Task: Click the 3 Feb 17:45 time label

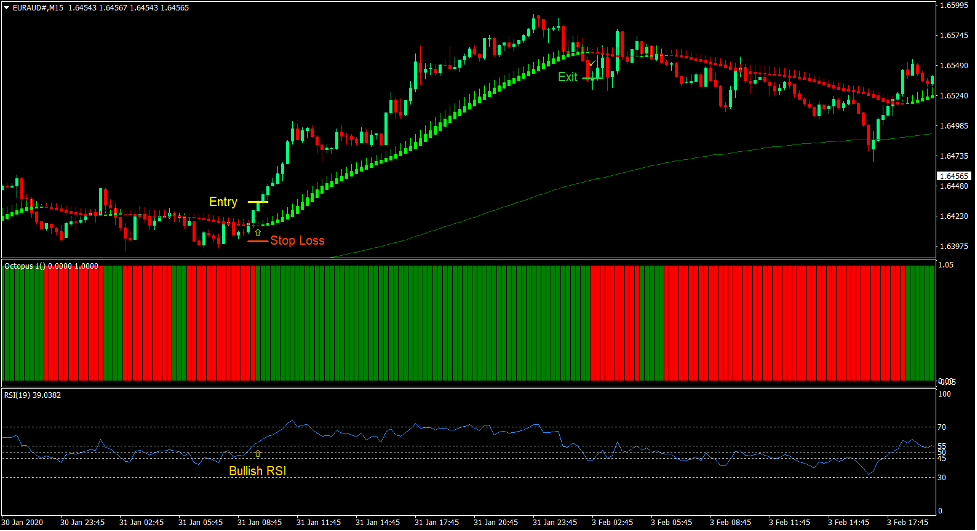Action: (907, 522)
